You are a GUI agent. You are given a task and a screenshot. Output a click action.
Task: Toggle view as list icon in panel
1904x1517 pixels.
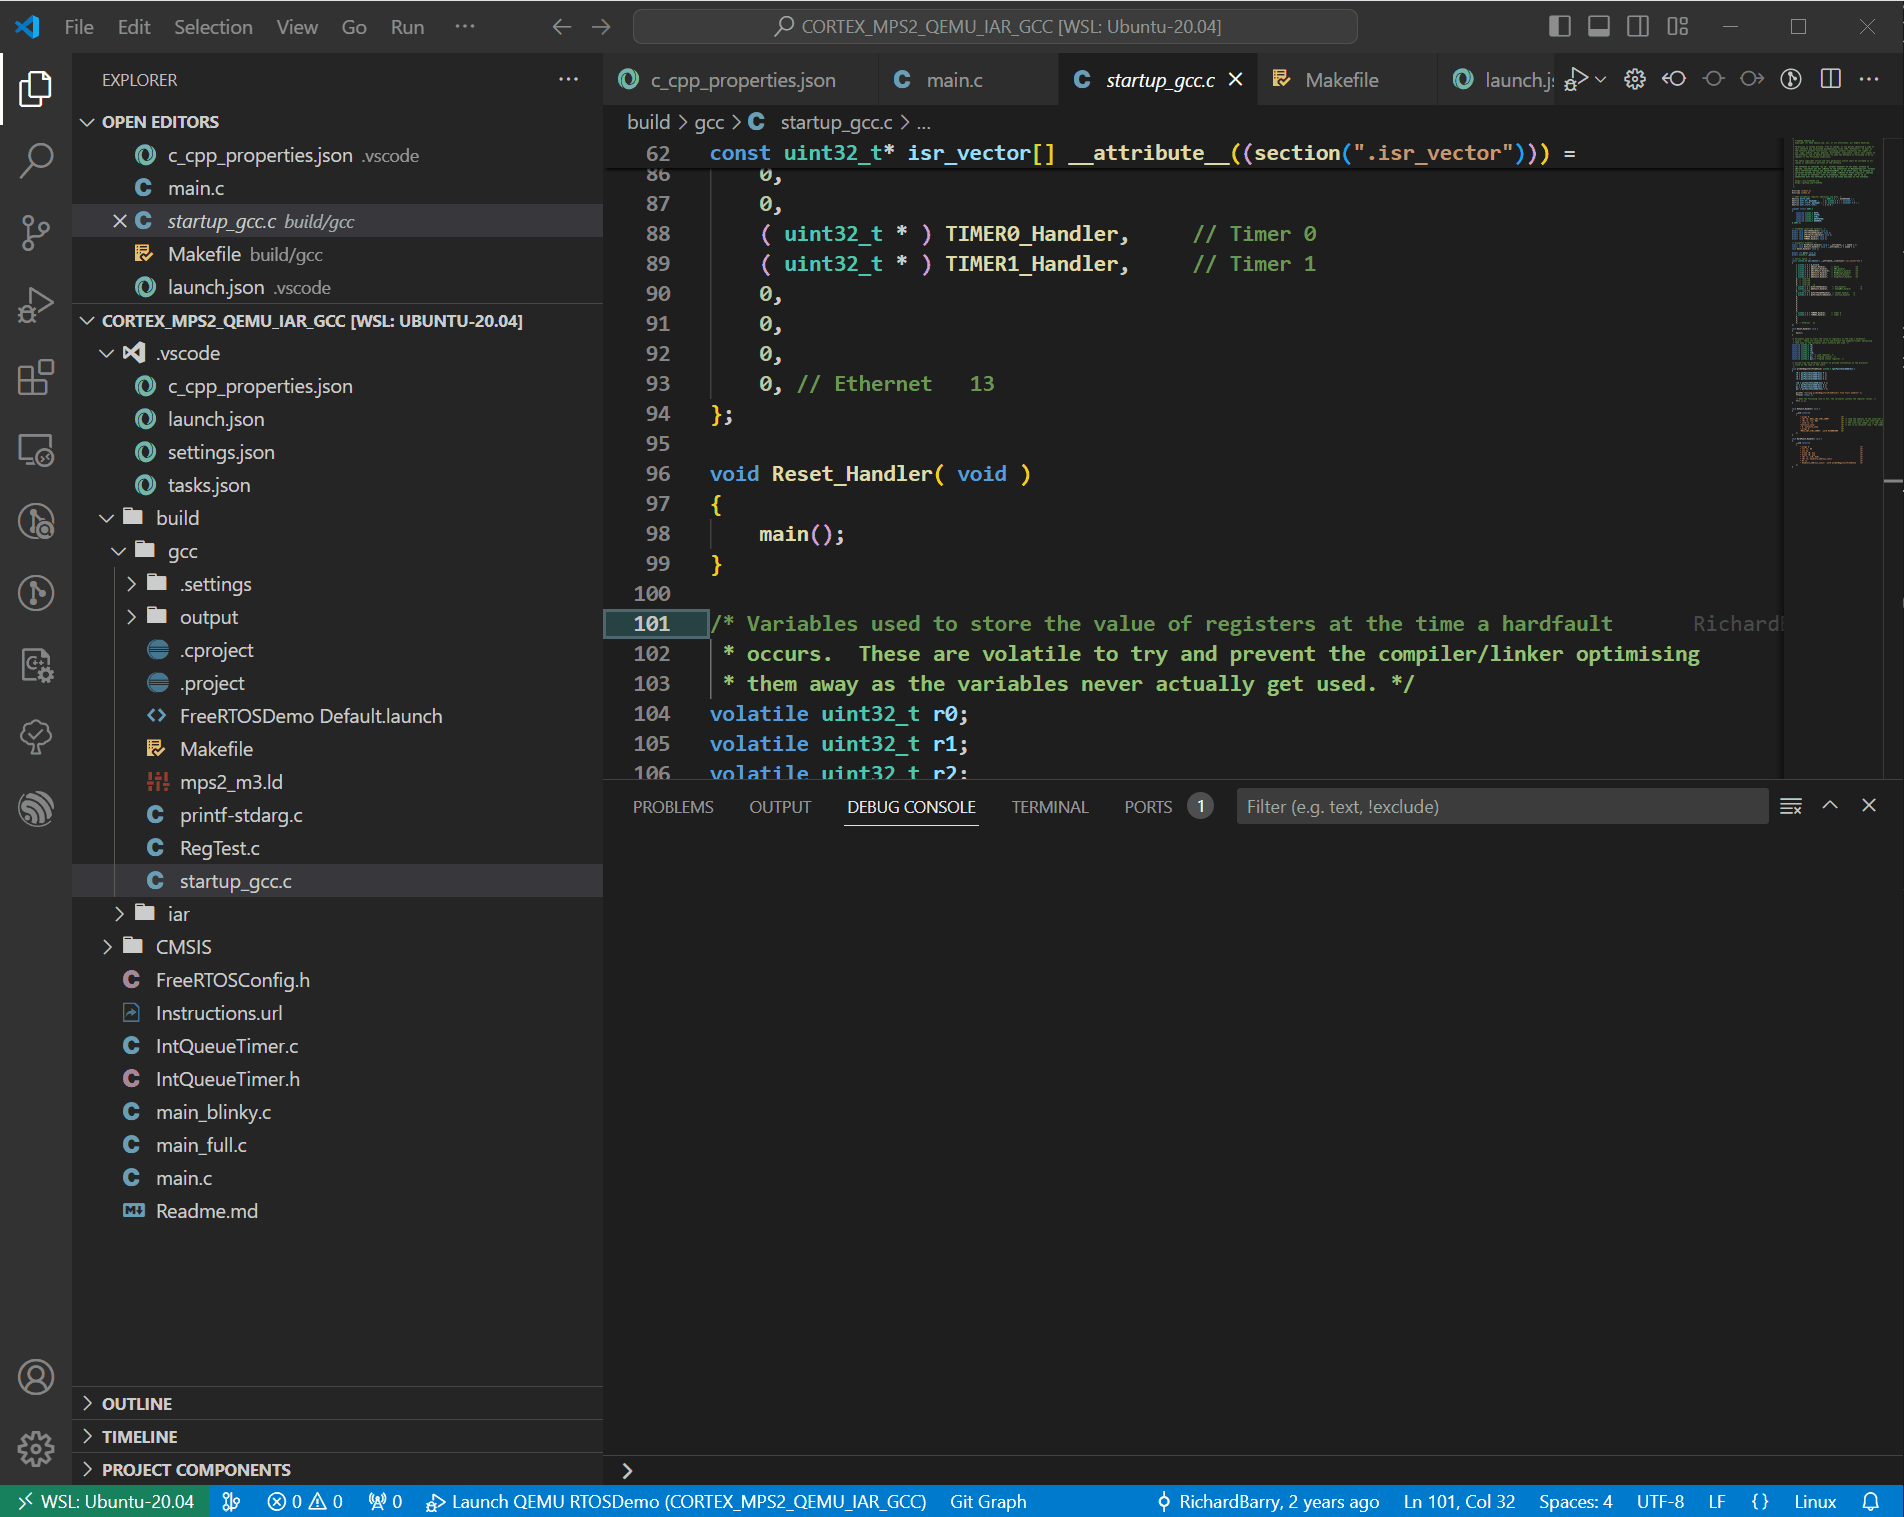(1791, 806)
